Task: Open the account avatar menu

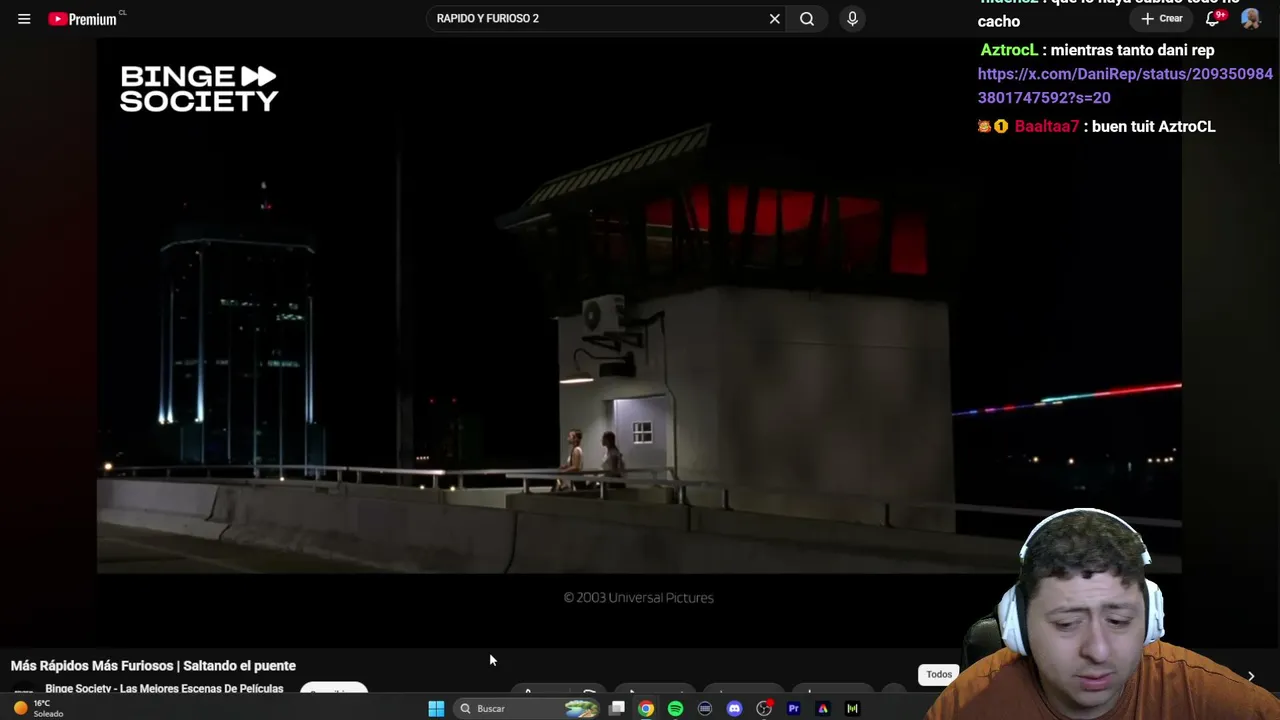Action: 1250,19
